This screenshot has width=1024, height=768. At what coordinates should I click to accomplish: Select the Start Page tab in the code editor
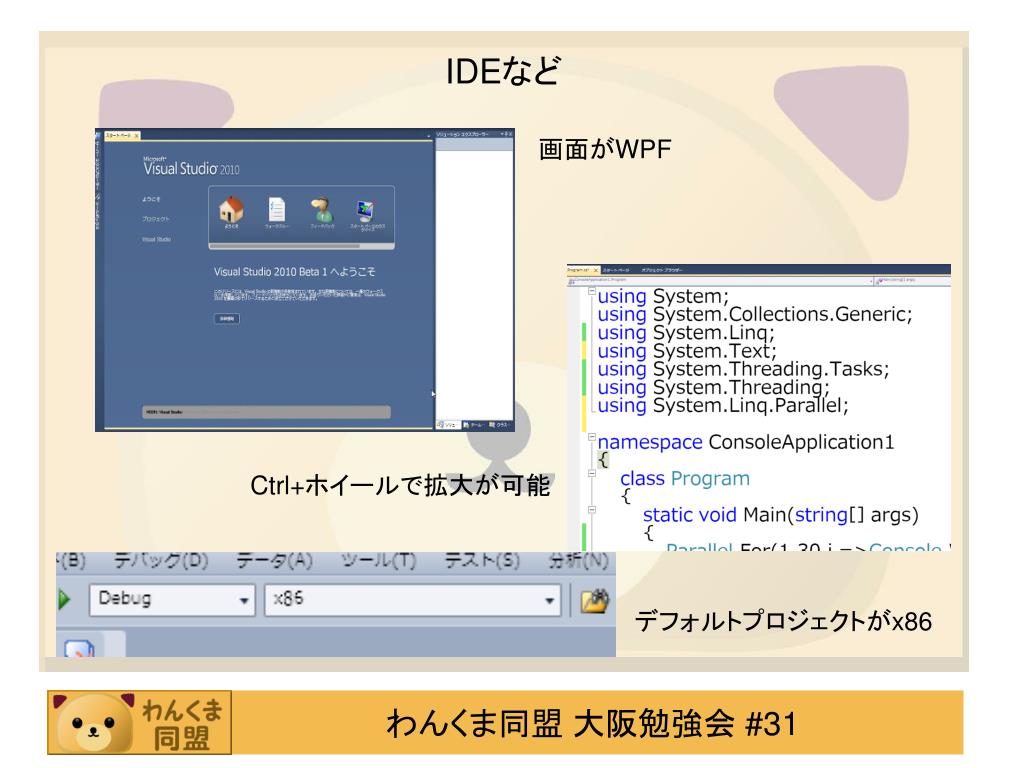(x=616, y=270)
